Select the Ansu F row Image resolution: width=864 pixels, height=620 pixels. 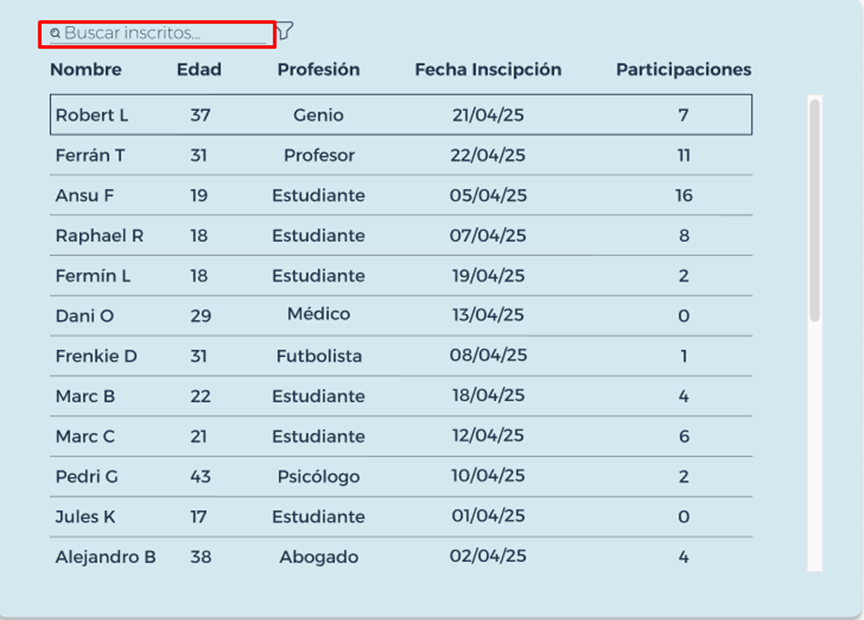click(x=401, y=196)
